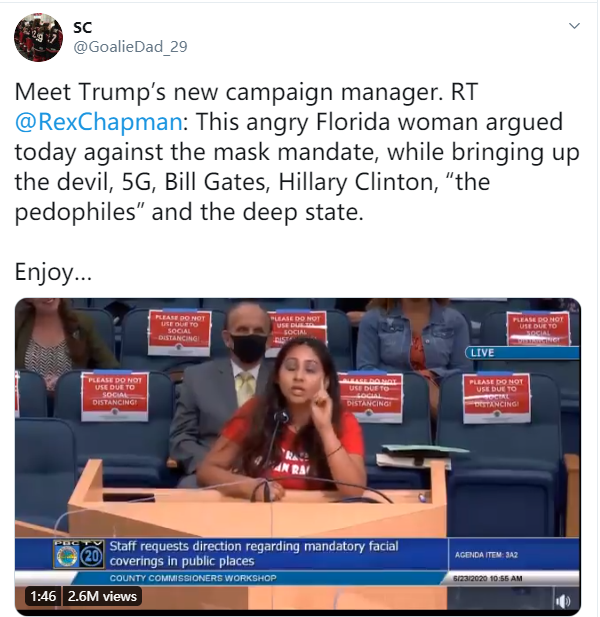
Task: Open the @GoalieDad_29 handle
Action: 130,47
